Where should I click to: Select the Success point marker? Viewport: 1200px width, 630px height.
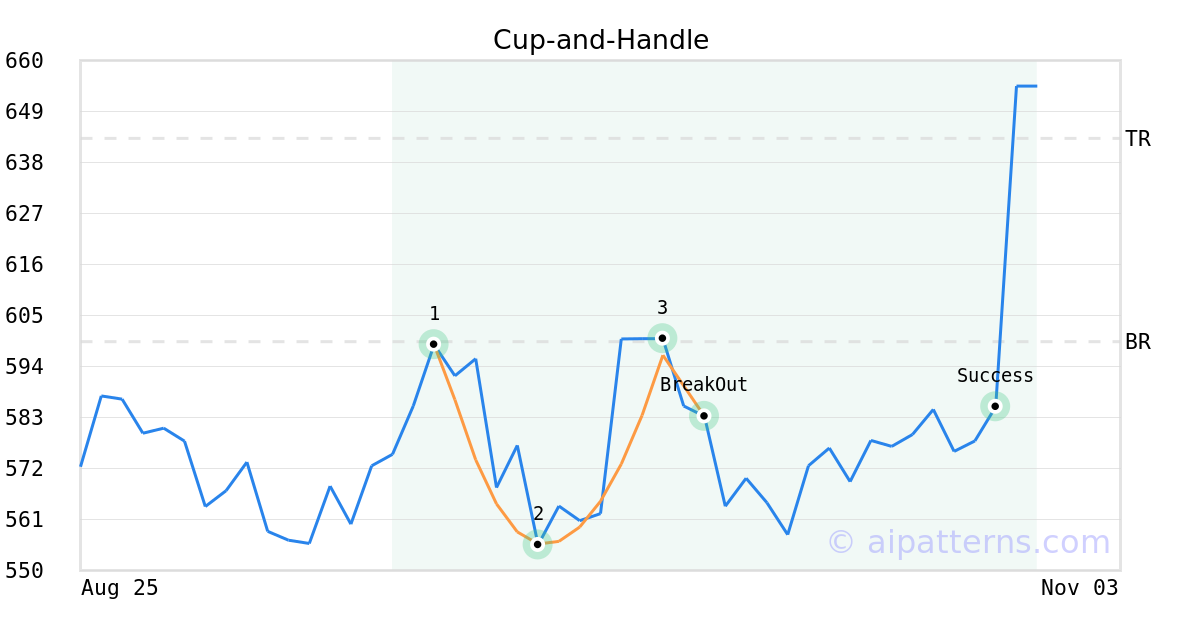995,406
